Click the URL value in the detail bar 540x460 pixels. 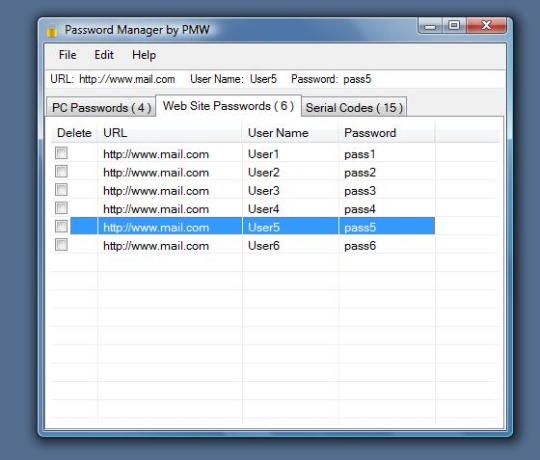(127, 79)
